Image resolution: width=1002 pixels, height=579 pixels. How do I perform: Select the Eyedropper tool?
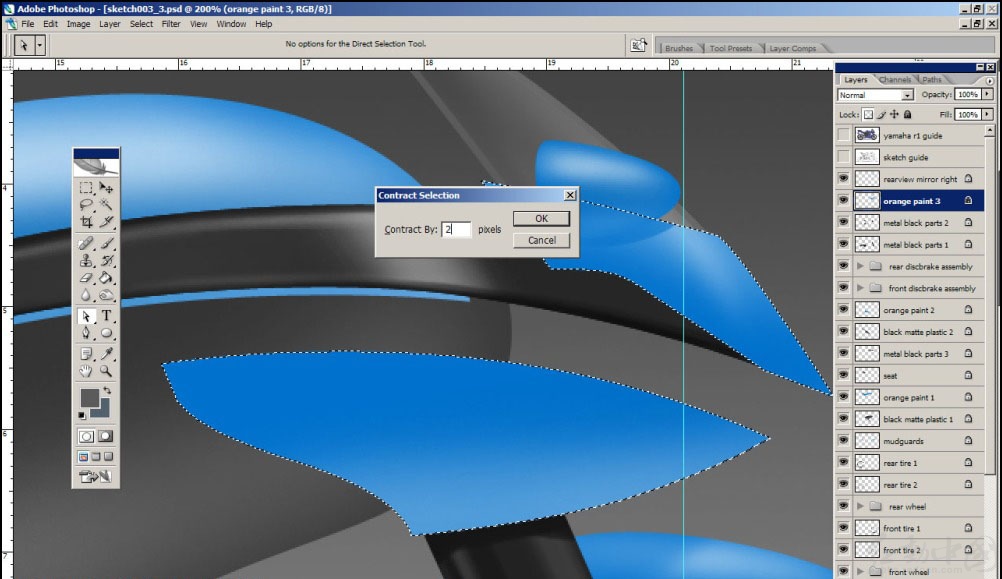106,353
